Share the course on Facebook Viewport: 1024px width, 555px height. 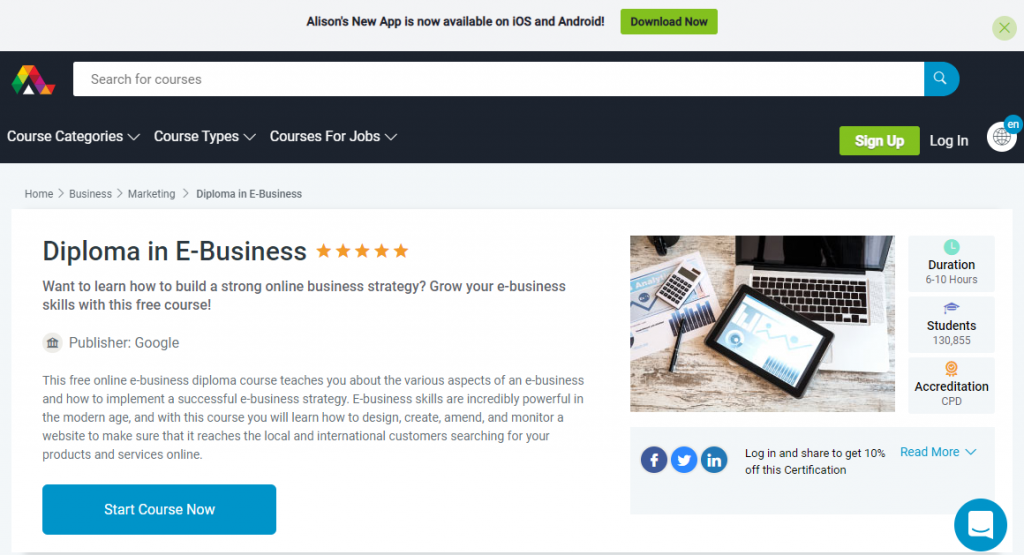click(654, 460)
